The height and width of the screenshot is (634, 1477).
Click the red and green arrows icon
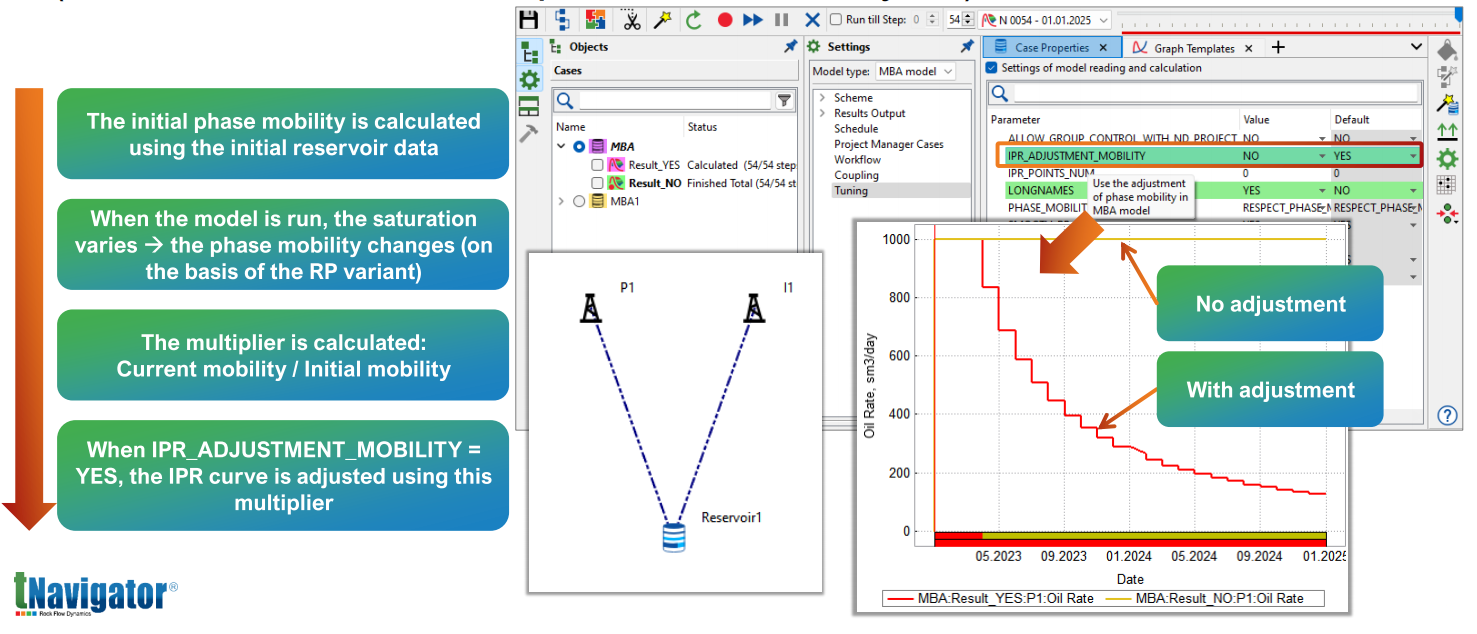(x=1446, y=212)
